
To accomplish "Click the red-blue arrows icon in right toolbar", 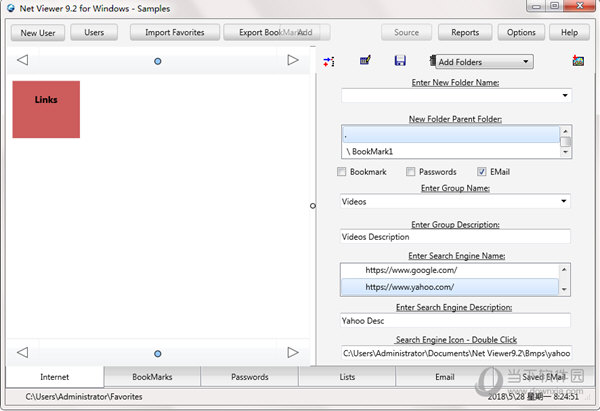I will coord(329,62).
